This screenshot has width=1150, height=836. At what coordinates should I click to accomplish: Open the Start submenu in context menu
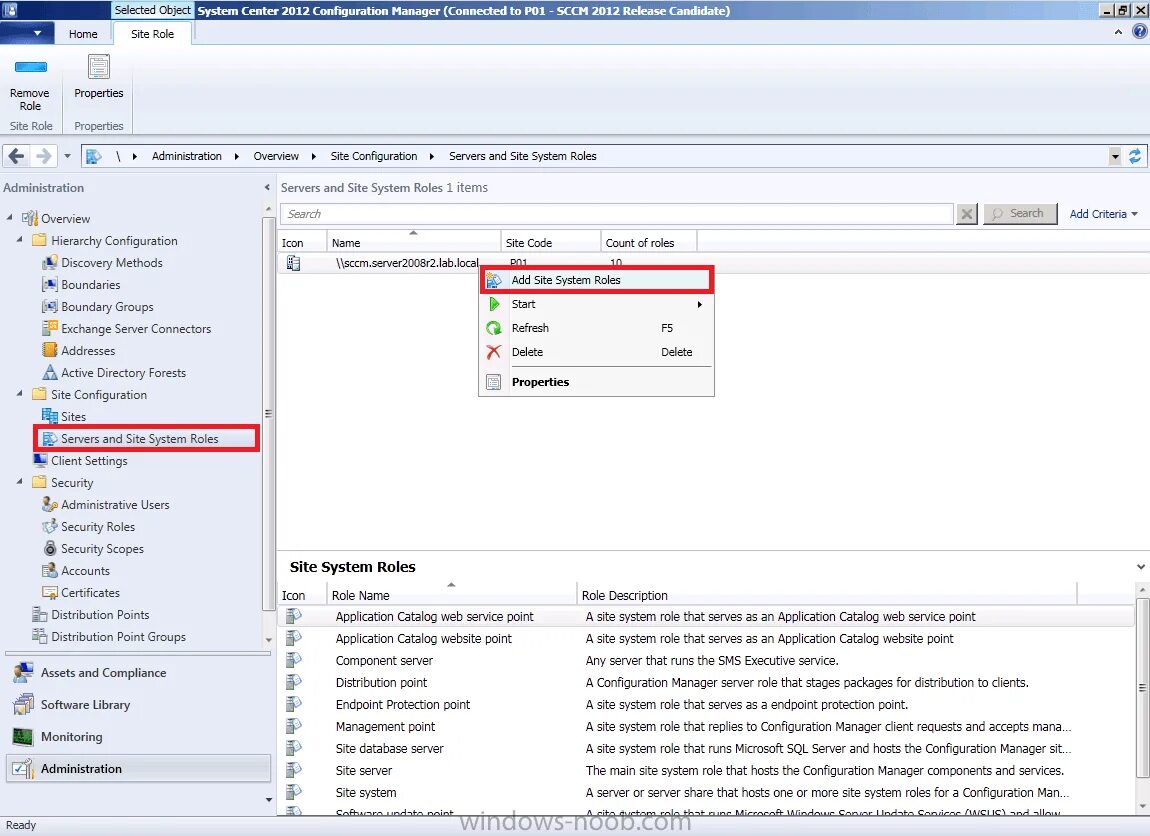point(596,304)
